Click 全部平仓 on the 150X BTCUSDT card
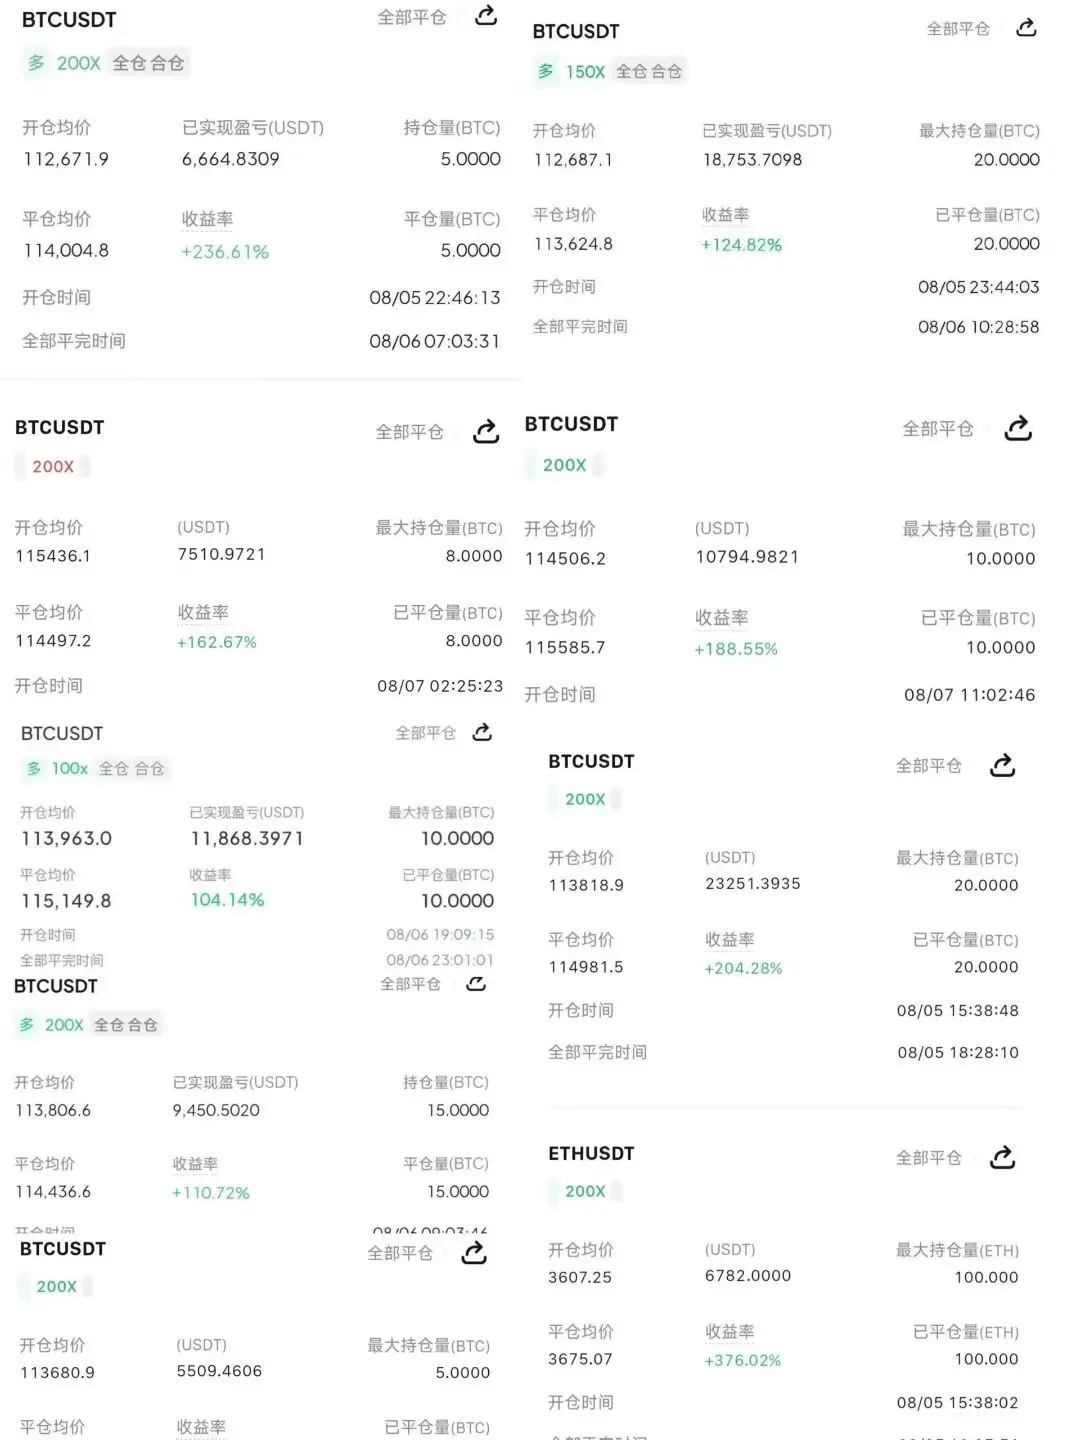 [x=958, y=29]
